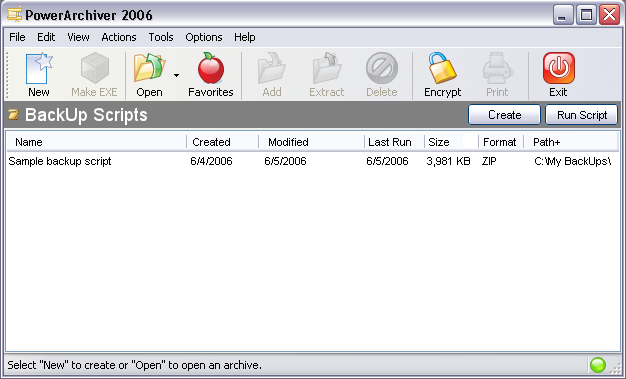Screen dimensions: 626x379
Task: Click the BackUp Scripts header scroll icon
Action: (14, 115)
